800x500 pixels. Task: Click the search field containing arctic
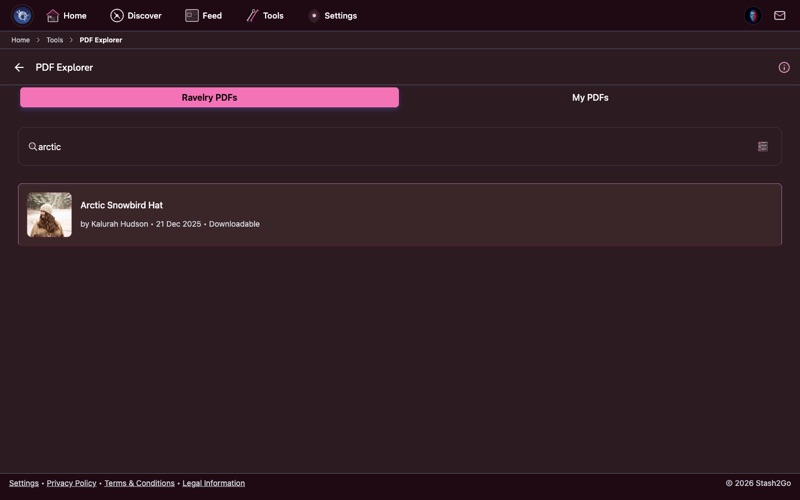390,147
